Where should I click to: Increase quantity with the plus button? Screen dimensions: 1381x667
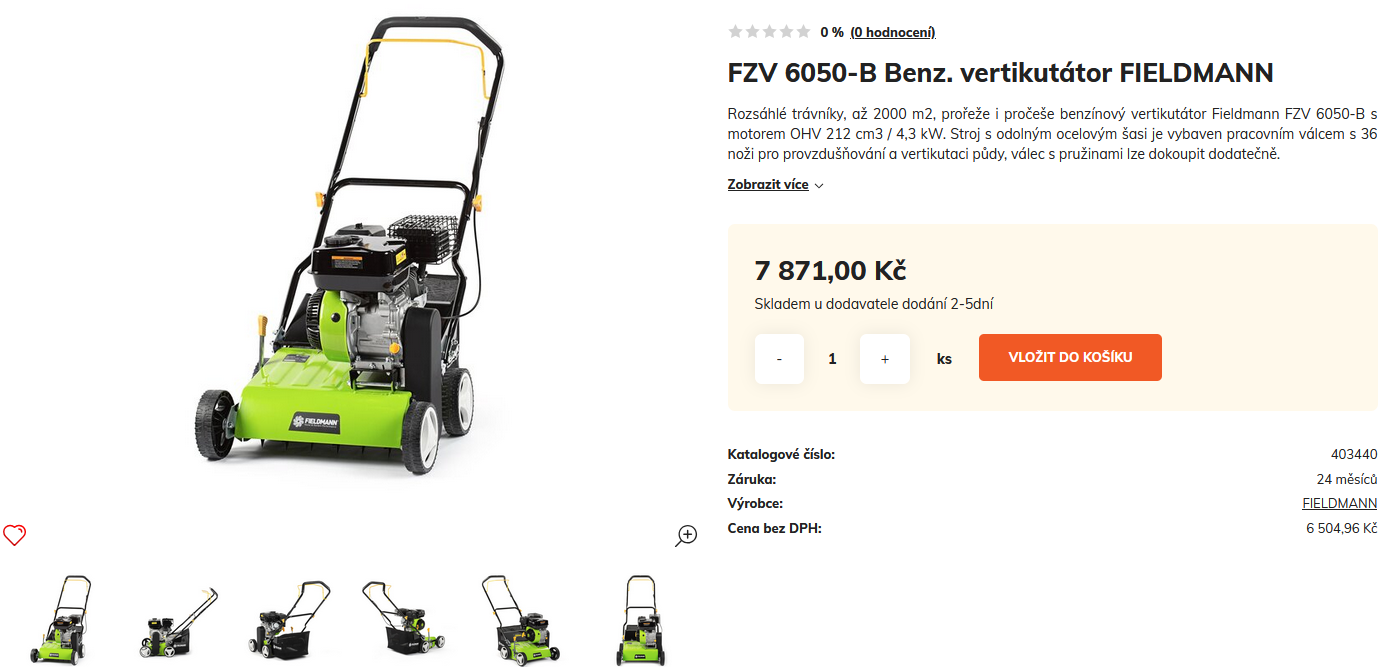885,359
